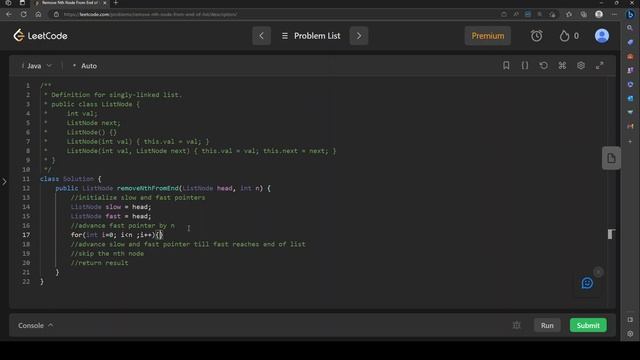Click 'ListNode fast = head;' line

click(x=111, y=216)
